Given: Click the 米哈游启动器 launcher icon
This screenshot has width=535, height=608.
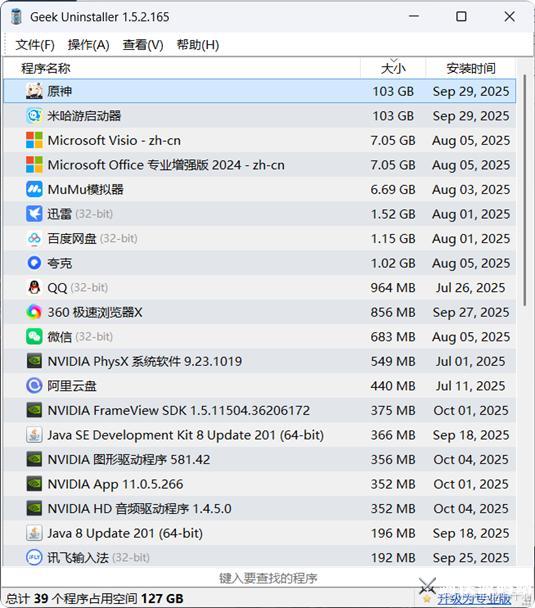Looking at the screenshot, I should [34, 116].
